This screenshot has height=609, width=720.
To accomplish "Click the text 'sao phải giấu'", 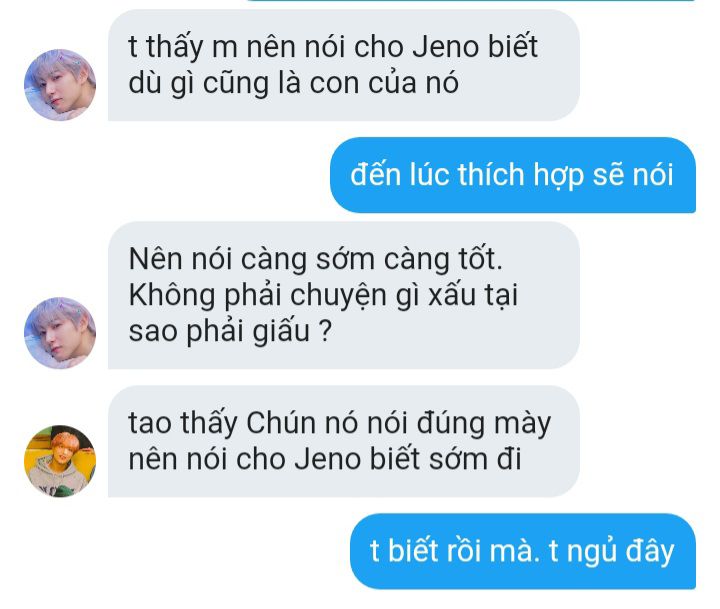I will click(x=219, y=332).
